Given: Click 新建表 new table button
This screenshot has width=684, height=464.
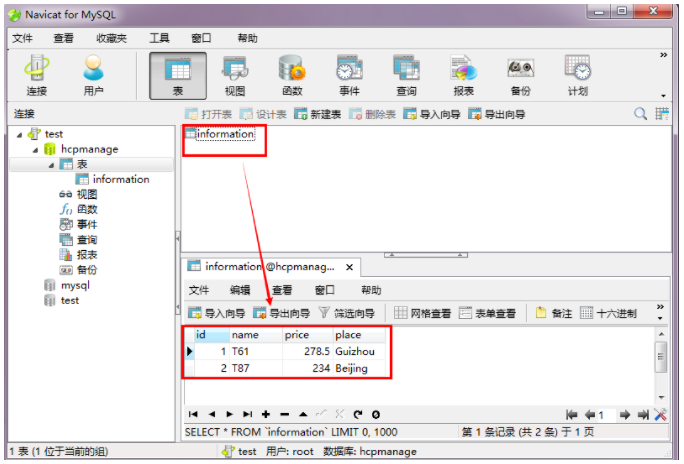Looking at the screenshot, I should (x=317, y=114).
